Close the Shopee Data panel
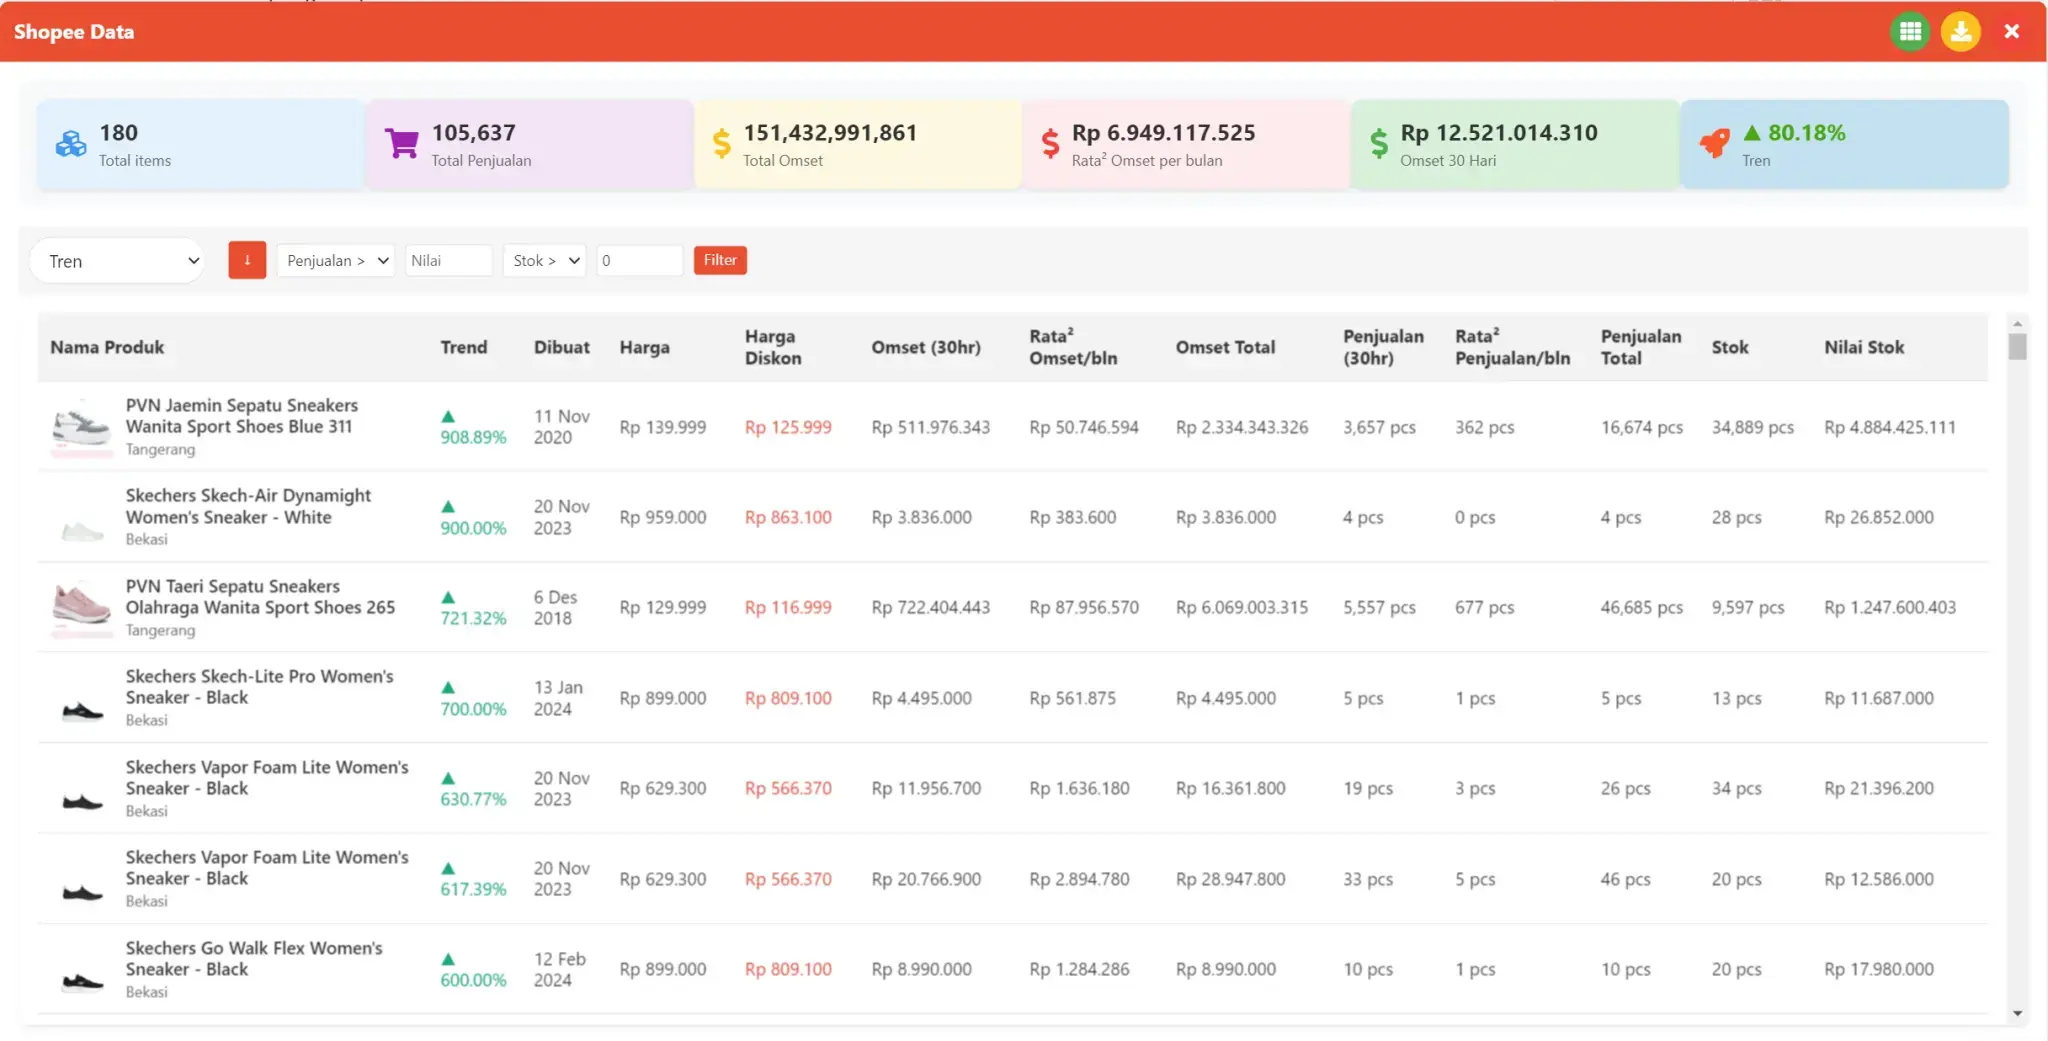This screenshot has width=2048, height=1041. 2012,31
